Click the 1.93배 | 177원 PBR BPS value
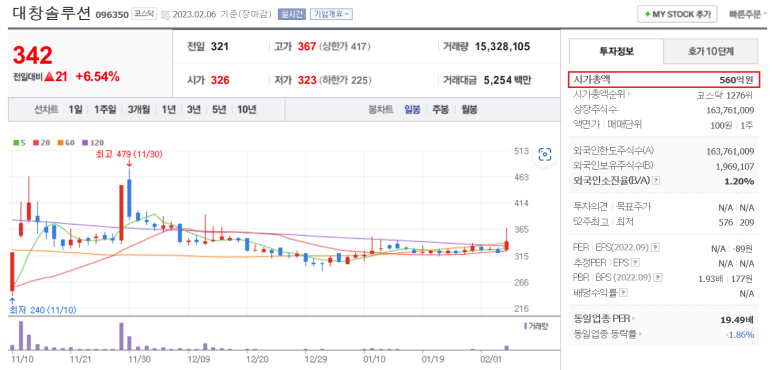This screenshot has width=773, height=370. coord(726,279)
